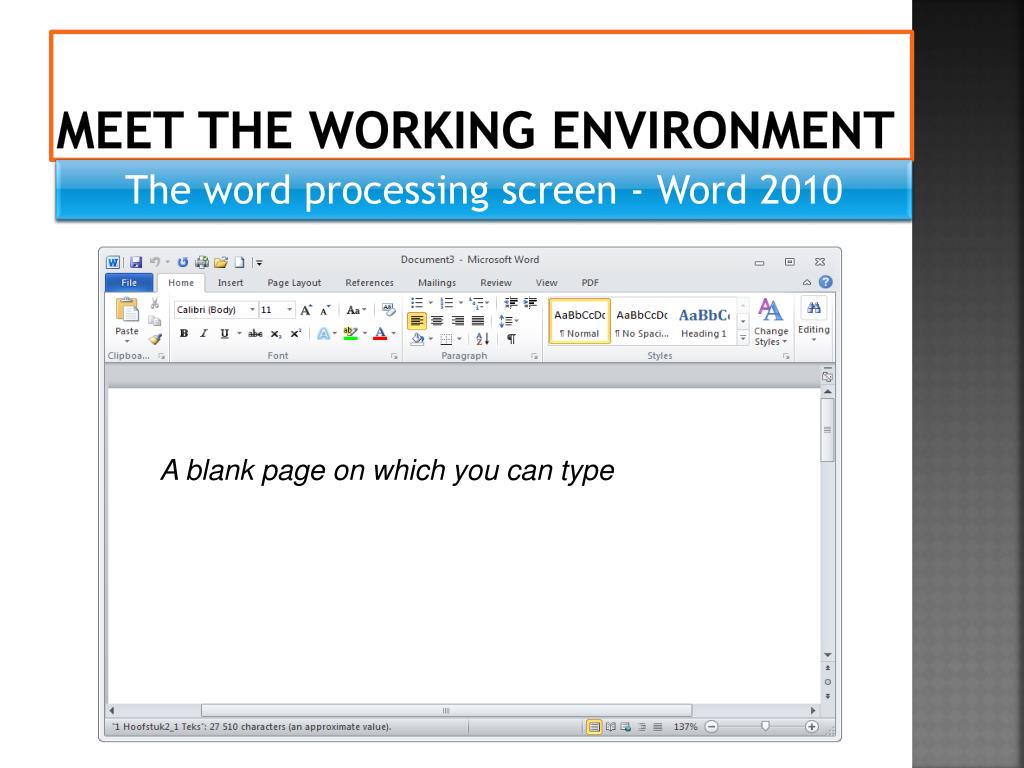Image resolution: width=1024 pixels, height=768 pixels.
Task: Switch to the Review tab
Action: (496, 283)
